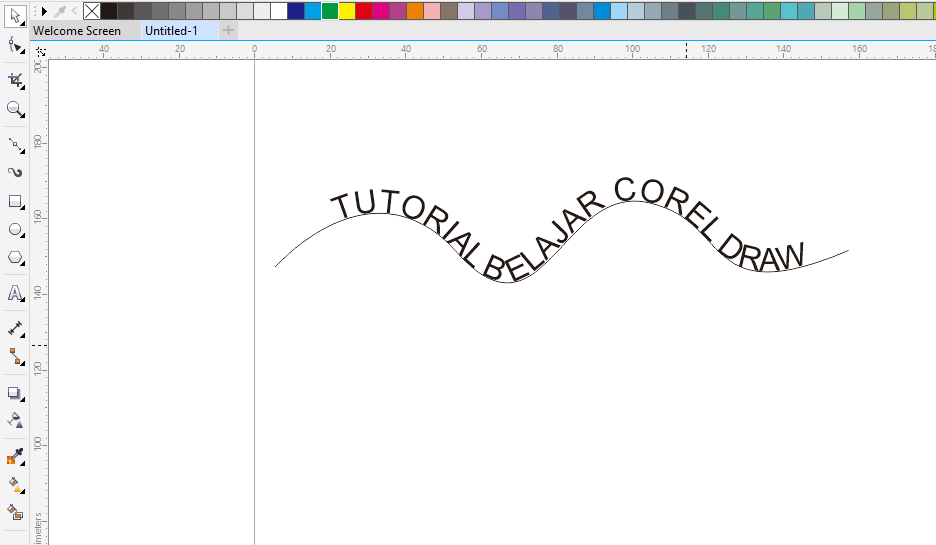The width and height of the screenshot is (936, 545).
Task: Choose the cyan color swatch
Action: point(313,11)
